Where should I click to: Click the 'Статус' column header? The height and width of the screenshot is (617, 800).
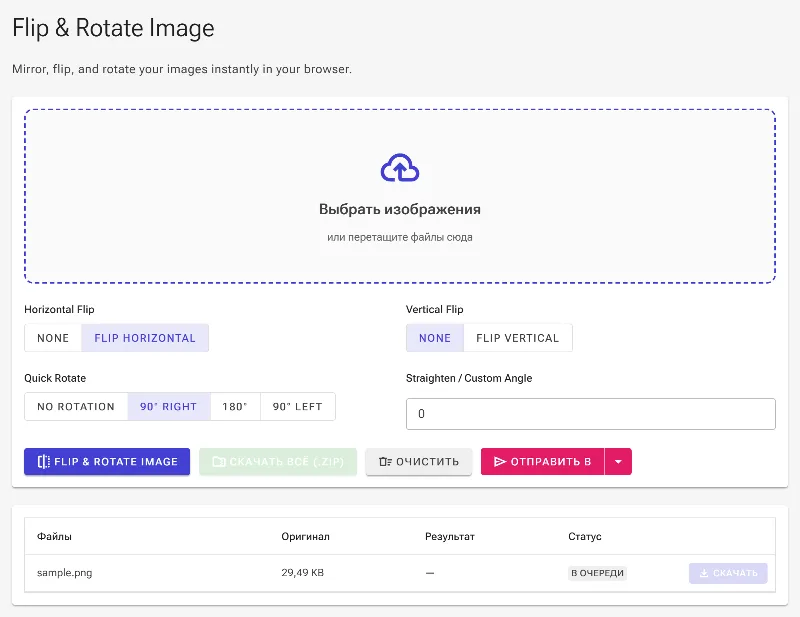click(x=585, y=536)
